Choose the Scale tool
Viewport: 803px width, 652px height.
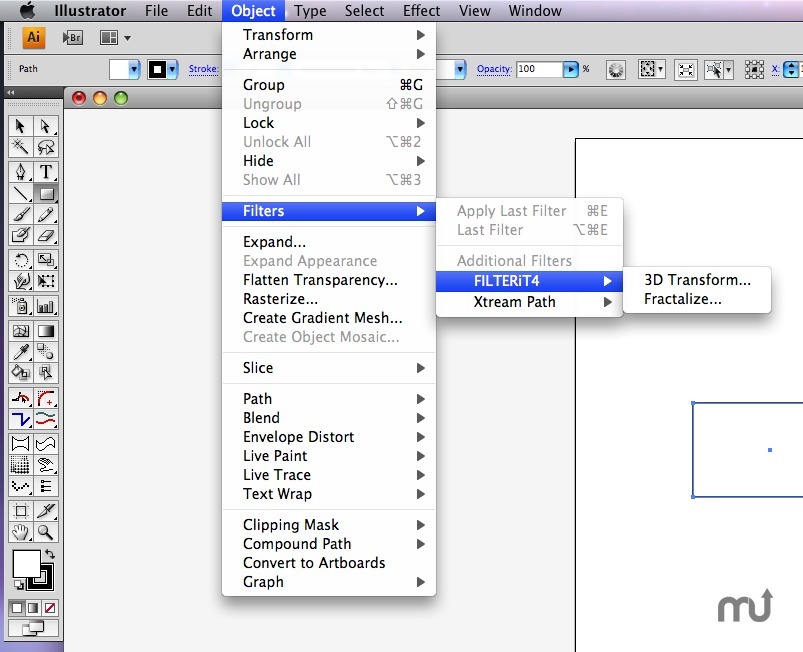46,260
